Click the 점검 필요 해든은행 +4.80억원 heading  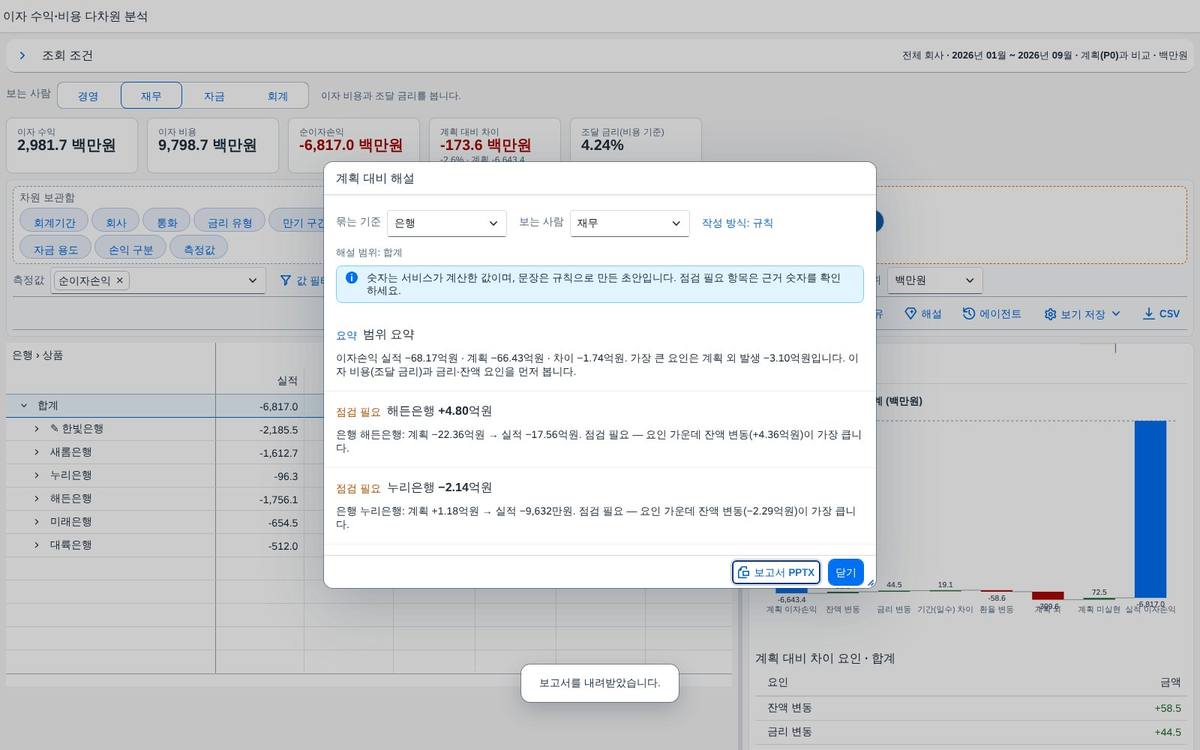point(414,411)
